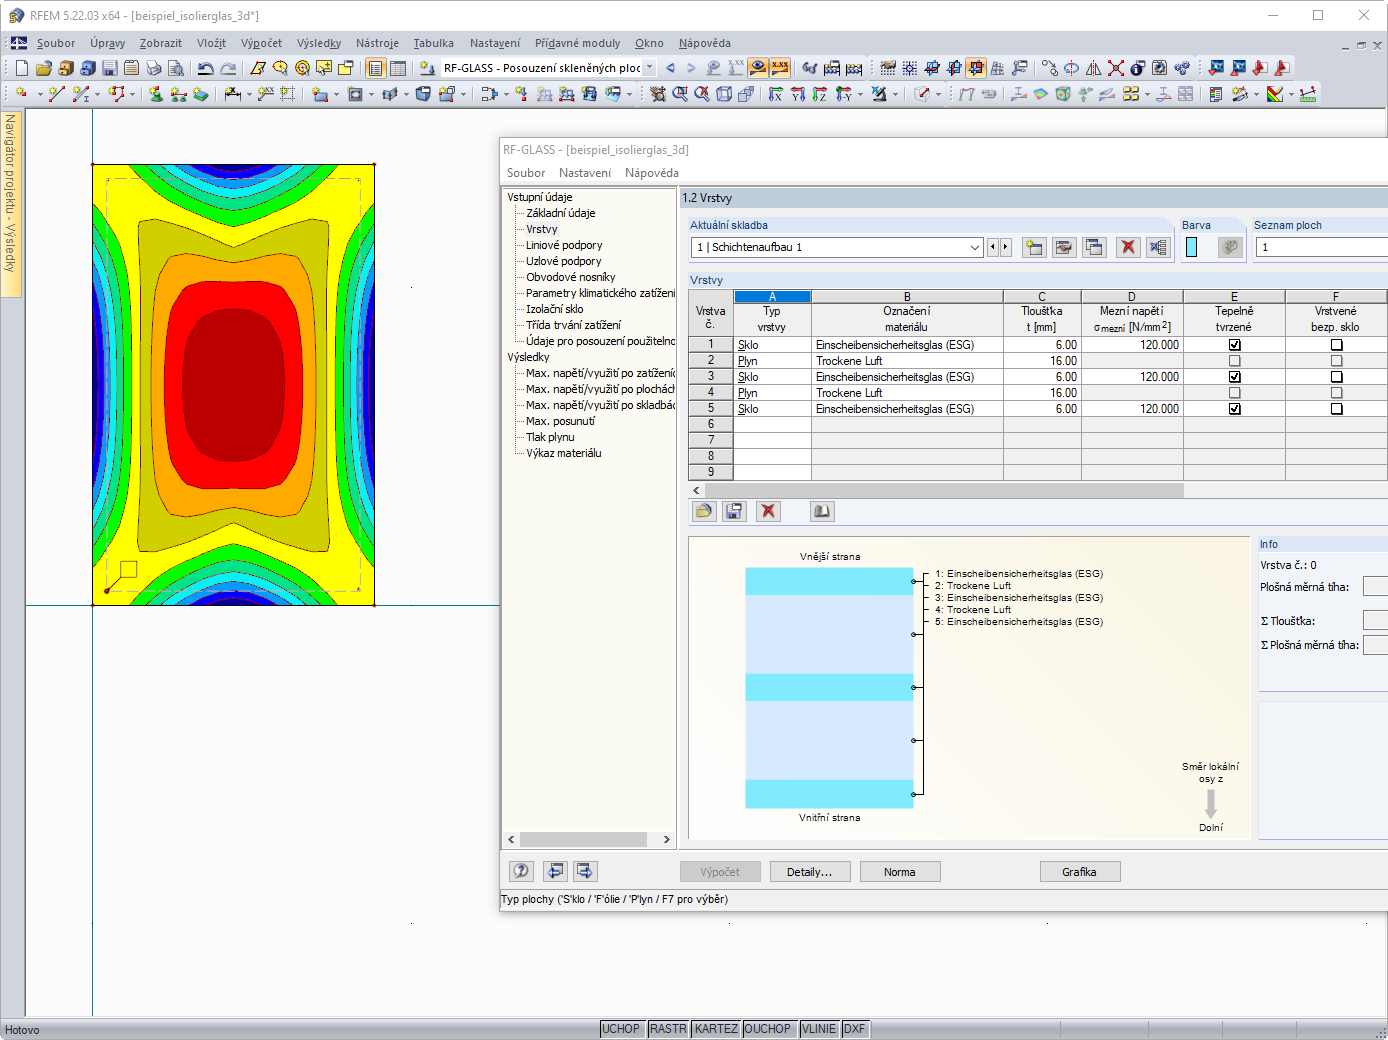The height and width of the screenshot is (1040, 1388).
Task: Click the Barva cyan color swatch
Action: click(1191, 247)
